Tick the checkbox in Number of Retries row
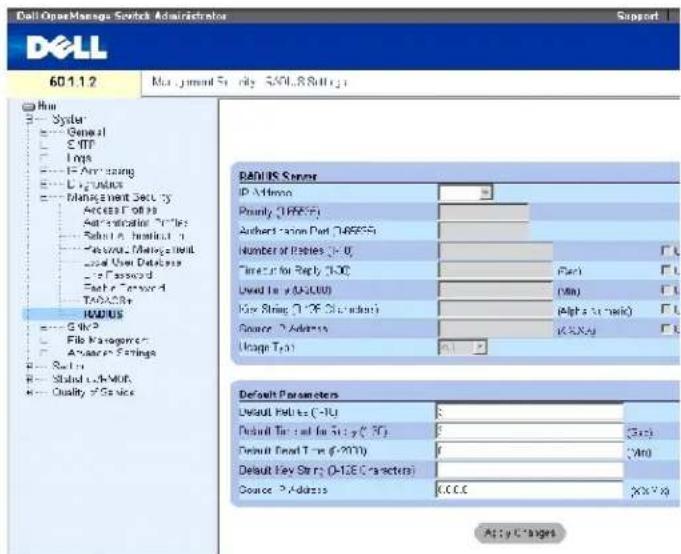681x554 pixels. (x=665, y=251)
